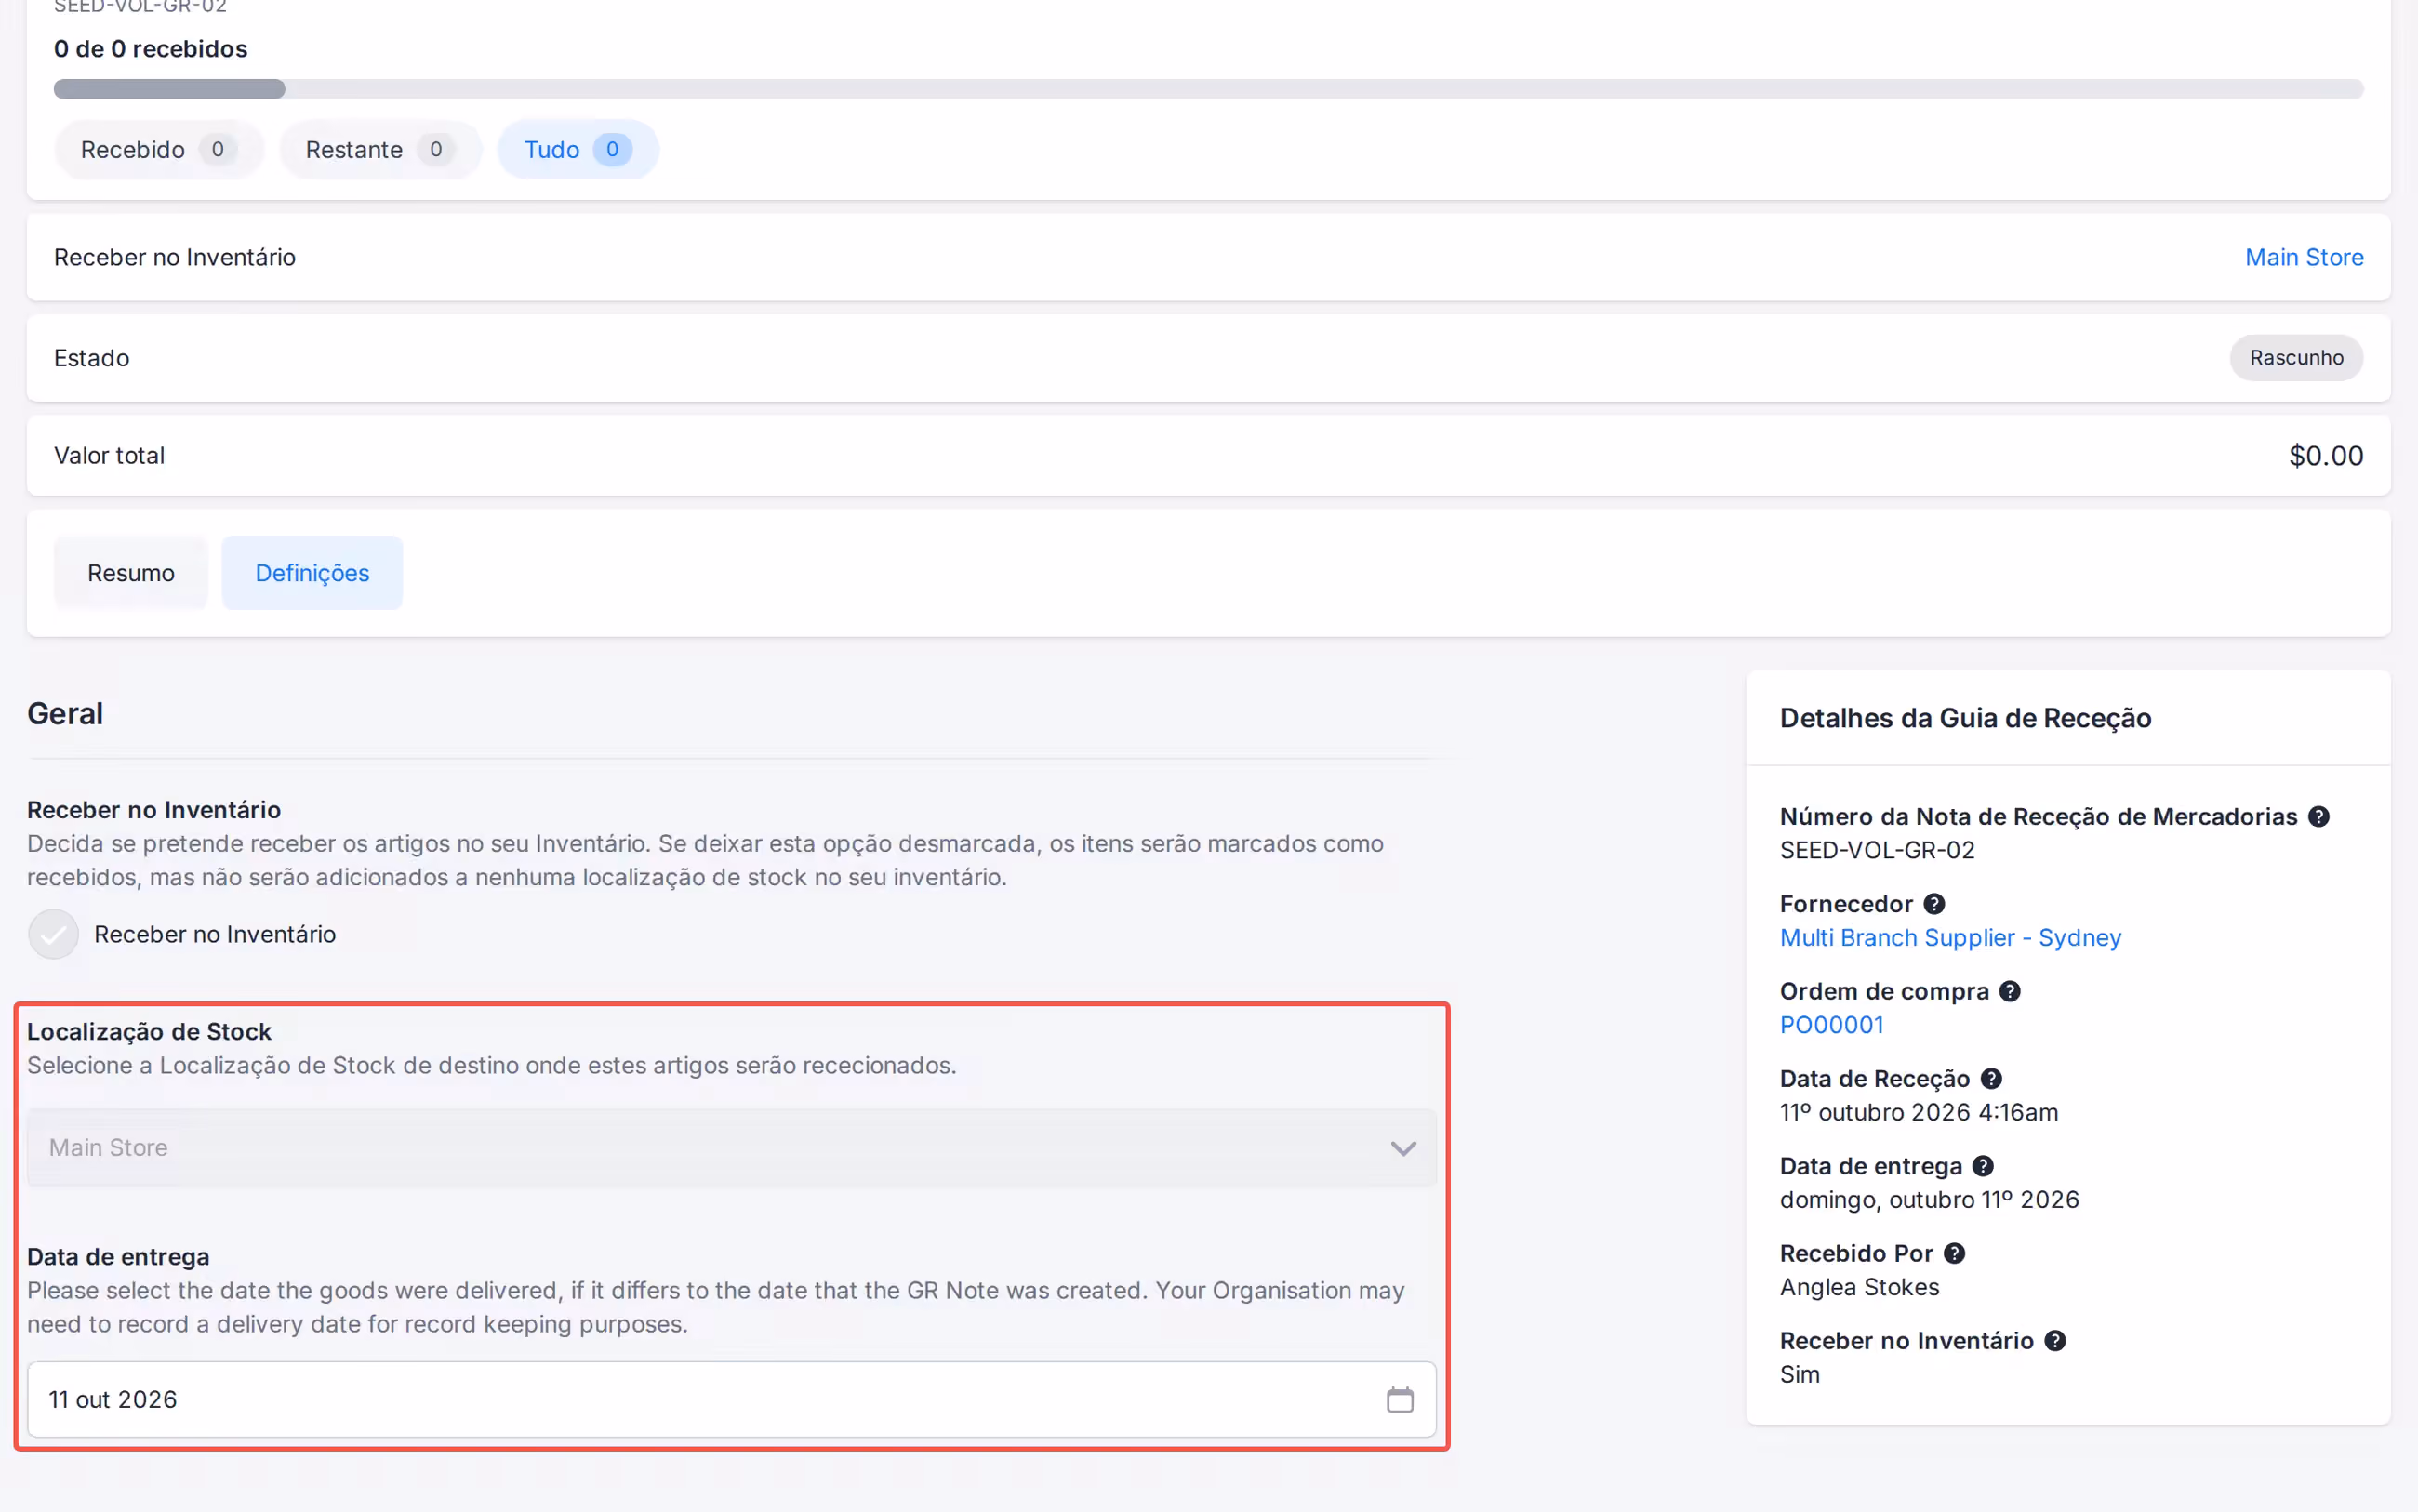The width and height of the screenshot is (2418, 1512).
Task: Click the Detalhes da Guia de Receção heading
Action: coord(1965,718)
